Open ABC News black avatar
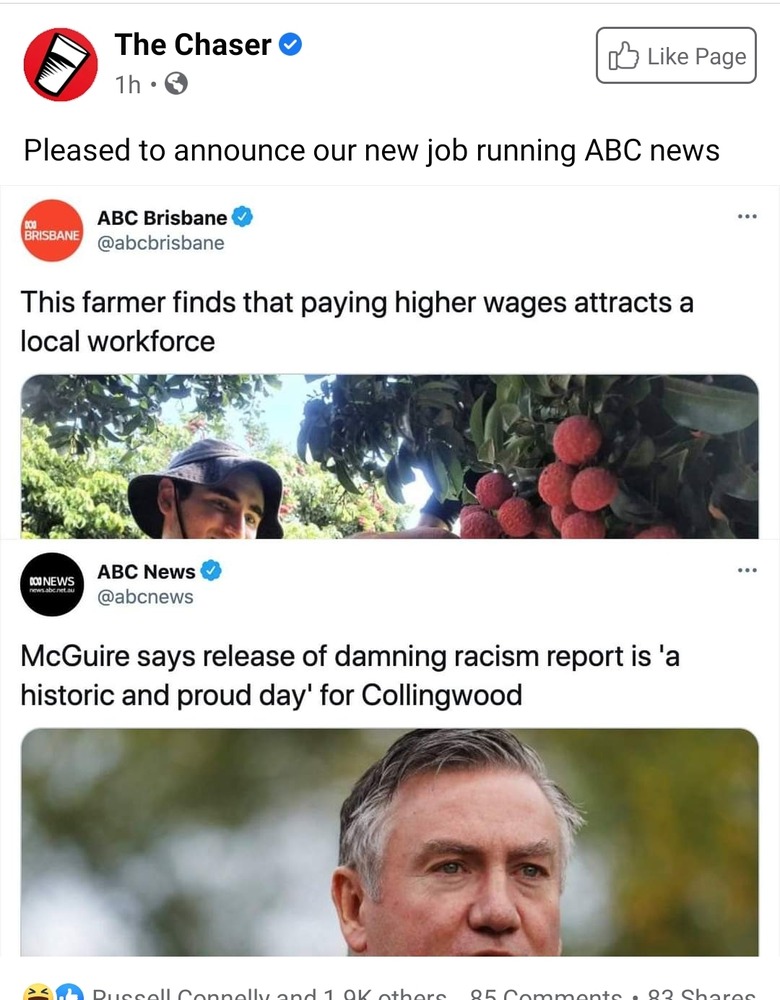Screen dimensions: 780x1000 (x=52, y=584)
